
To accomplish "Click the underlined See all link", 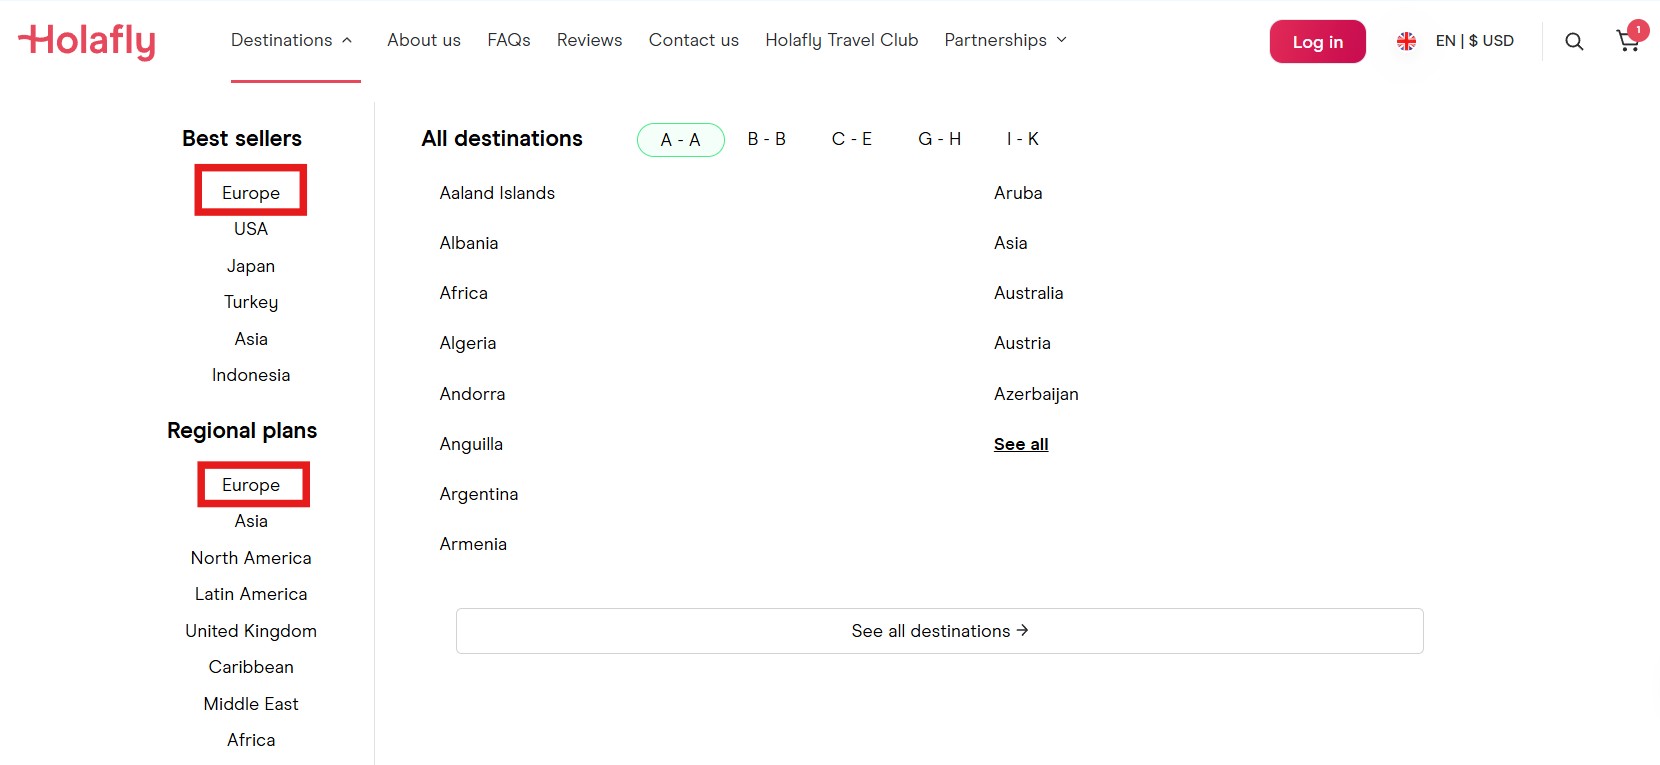I will coord(1021,444).
